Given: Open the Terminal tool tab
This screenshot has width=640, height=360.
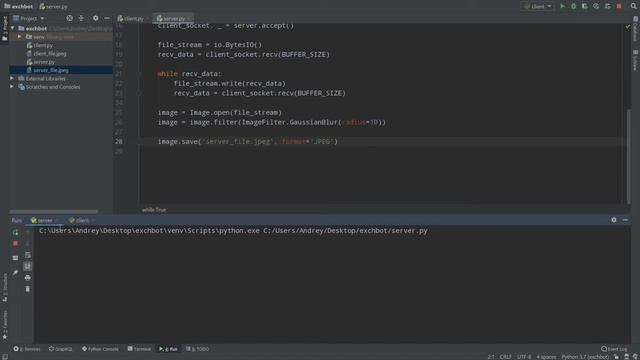Looking at the screenshot, I should tap(139, 349).
